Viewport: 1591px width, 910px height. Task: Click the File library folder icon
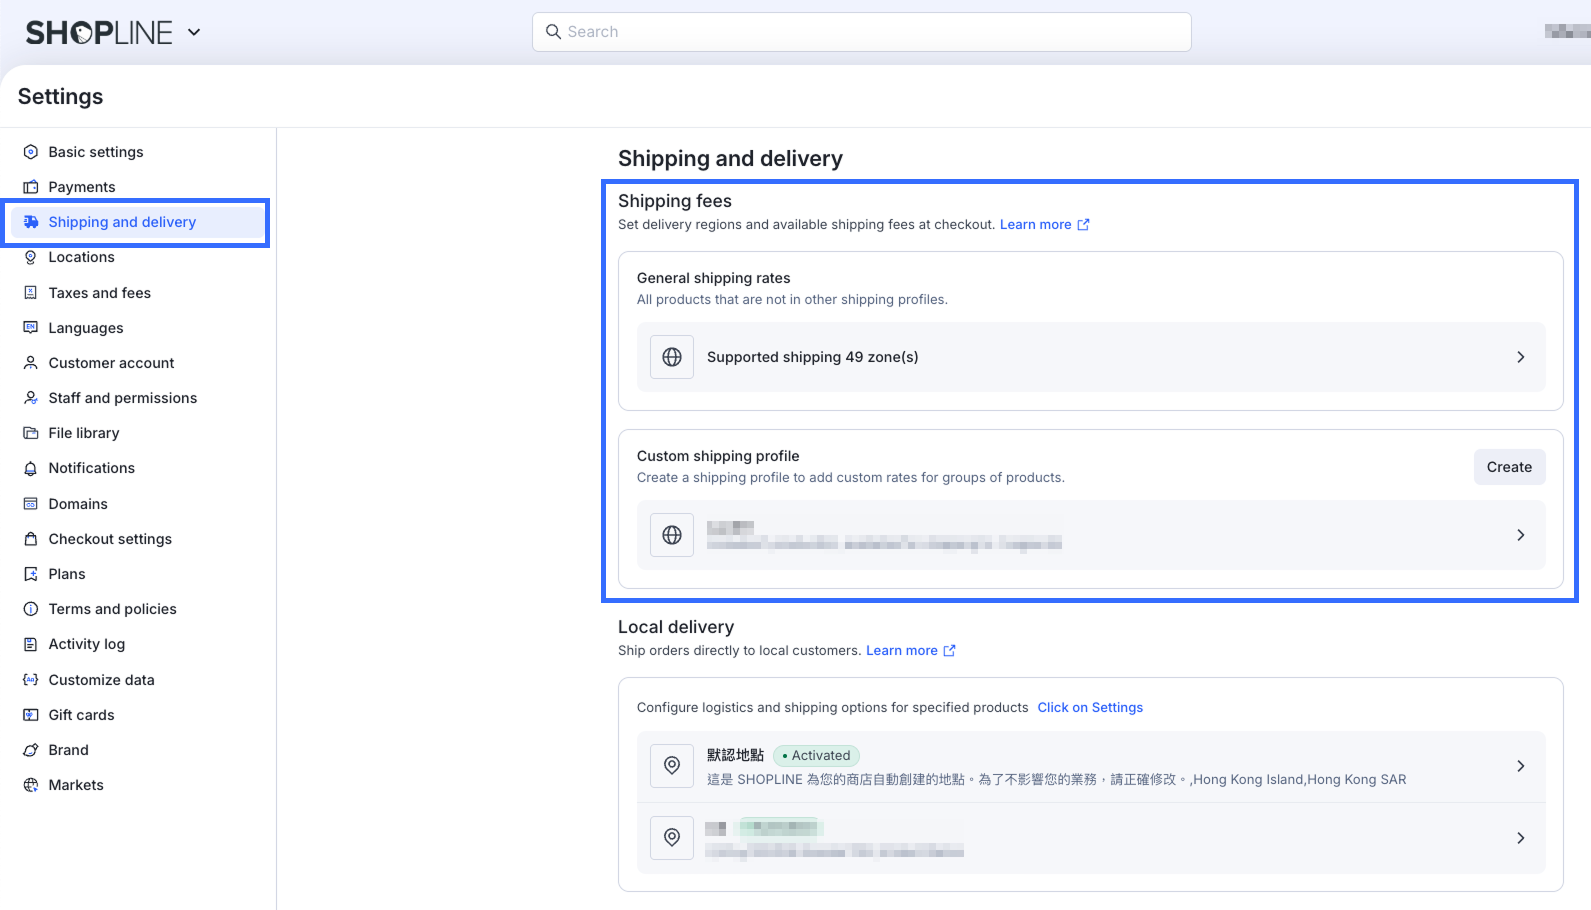[31, 433]
